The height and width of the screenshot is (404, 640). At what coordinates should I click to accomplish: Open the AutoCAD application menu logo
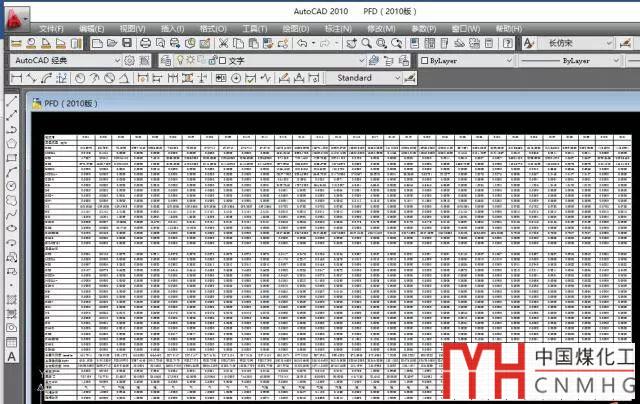pyautogui.click(x=17, y=19)
